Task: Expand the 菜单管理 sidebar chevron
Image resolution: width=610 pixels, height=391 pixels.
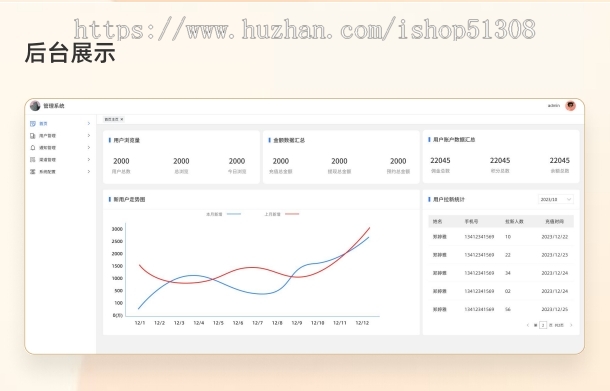Action: pos(89,160)
